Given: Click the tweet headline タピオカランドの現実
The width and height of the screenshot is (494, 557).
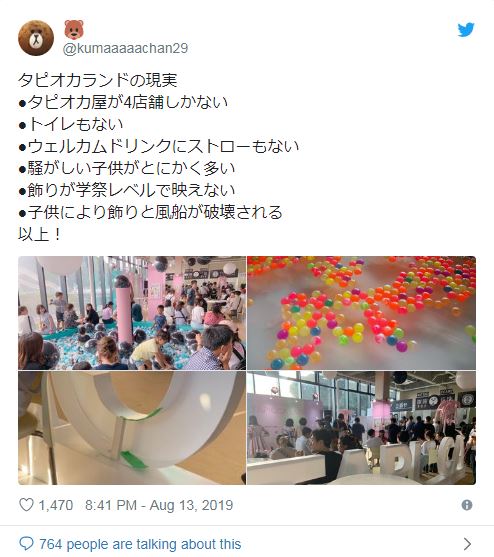Looking at the screenshot, I should click(x=98, y=80).
